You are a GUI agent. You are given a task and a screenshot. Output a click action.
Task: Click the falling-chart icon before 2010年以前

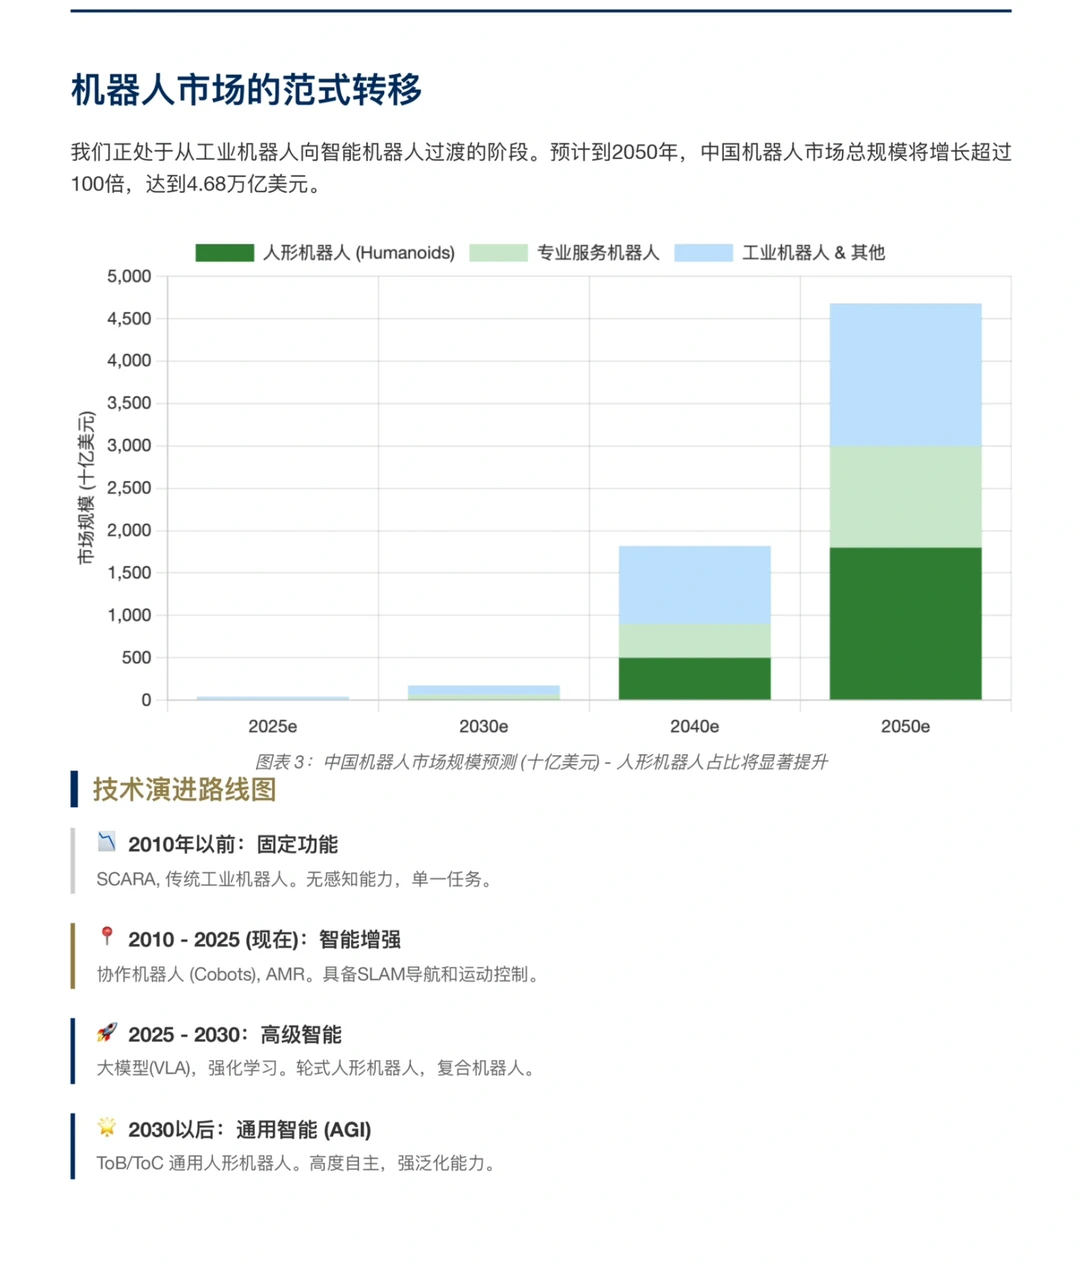click(106, 841)
